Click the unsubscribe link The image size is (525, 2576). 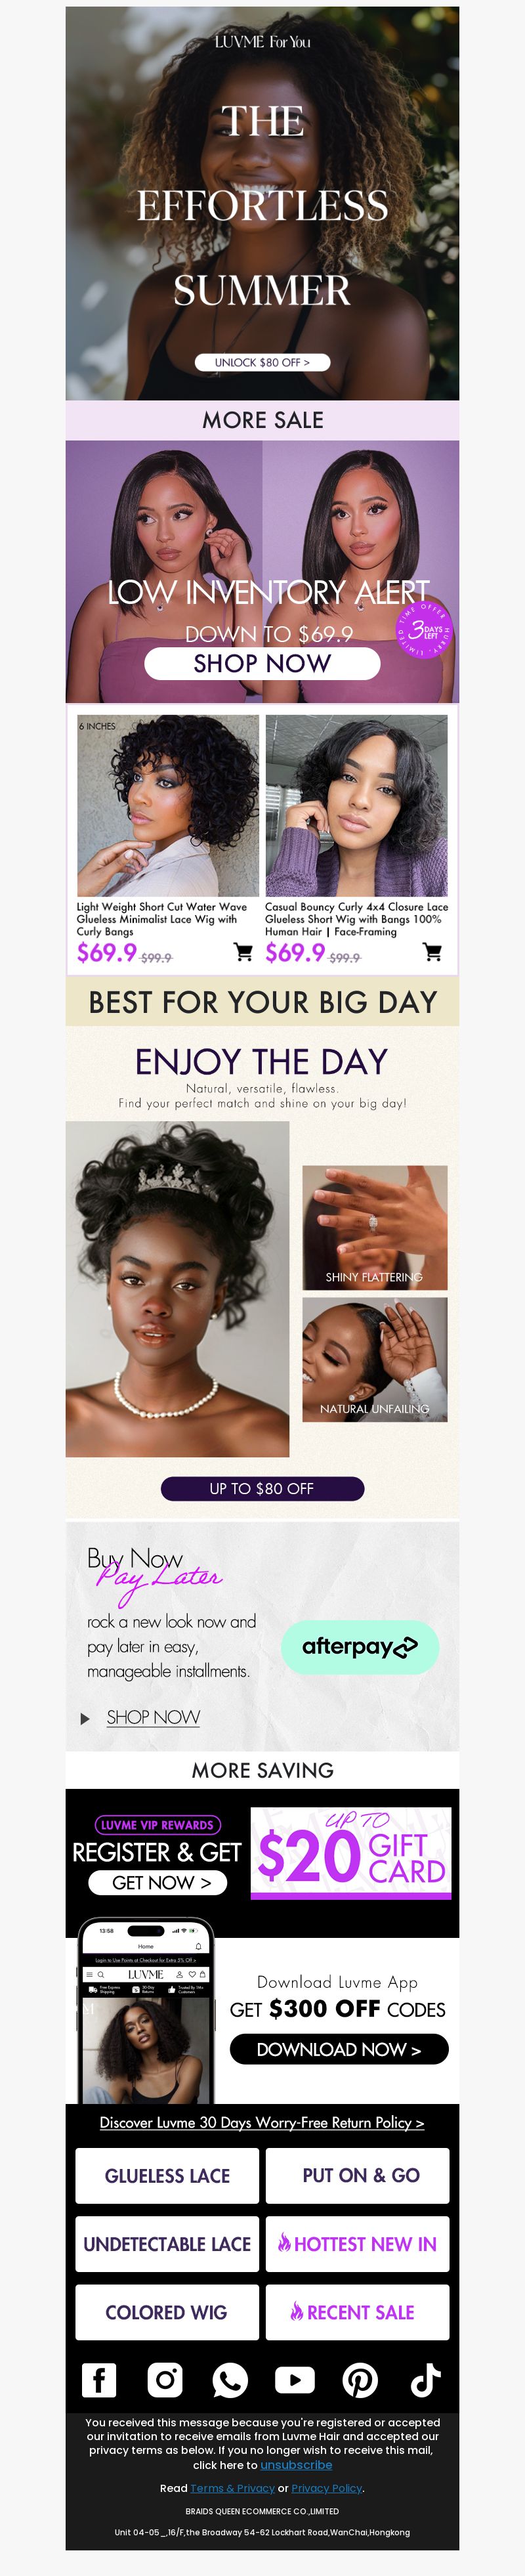[296, 2465]
